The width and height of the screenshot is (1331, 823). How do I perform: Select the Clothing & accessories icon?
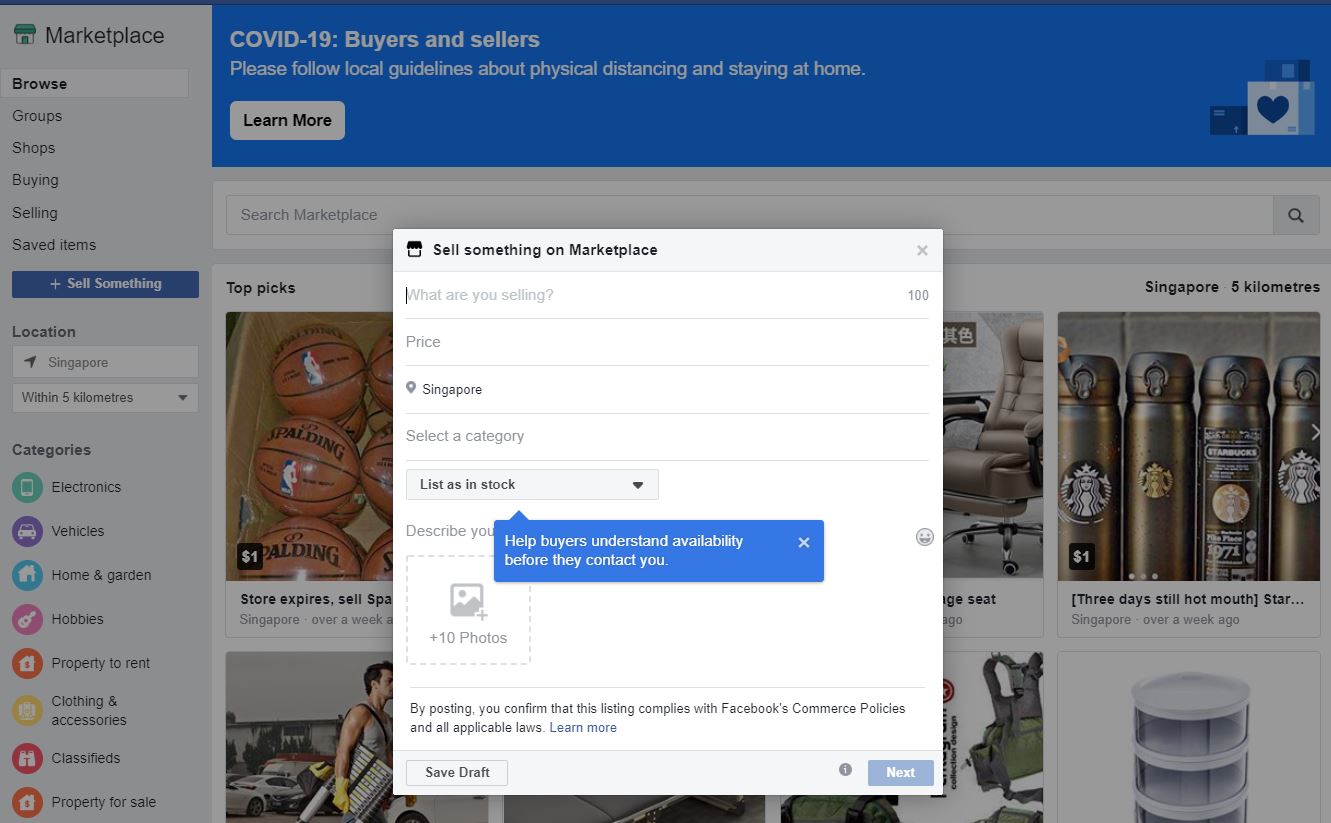coord(27,710)
